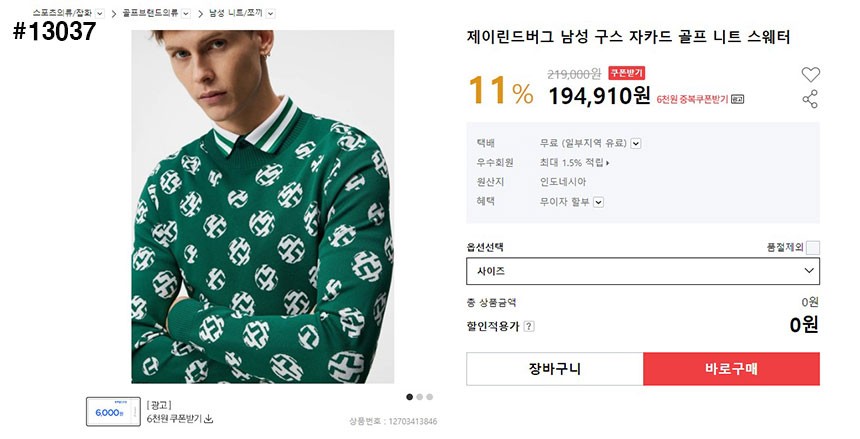Viewport: 860px width, 439px height.
Task: Click the green sweater product image
Action: (x=262, y=206)
